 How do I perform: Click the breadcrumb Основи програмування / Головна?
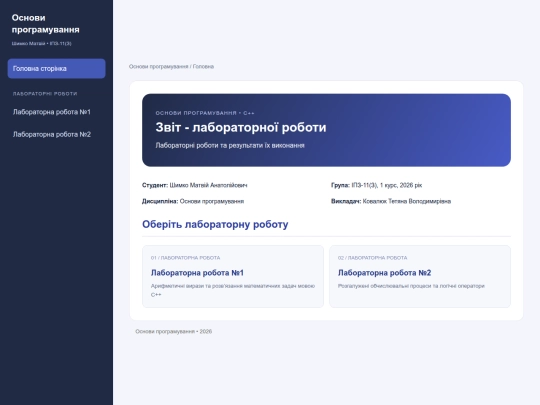point(171,66)
